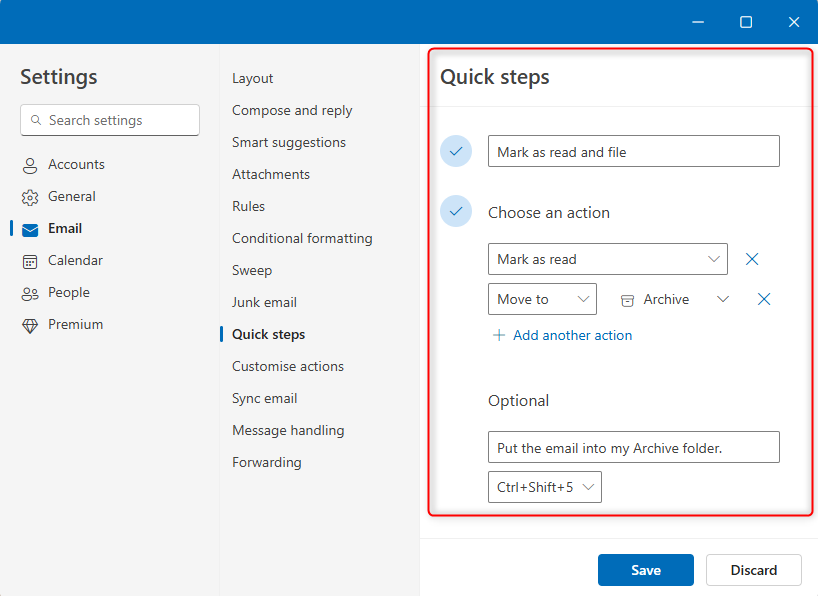818x596 pixels.
Task: Click checkmark circle beside Choose an action
Action: (456, 212)
